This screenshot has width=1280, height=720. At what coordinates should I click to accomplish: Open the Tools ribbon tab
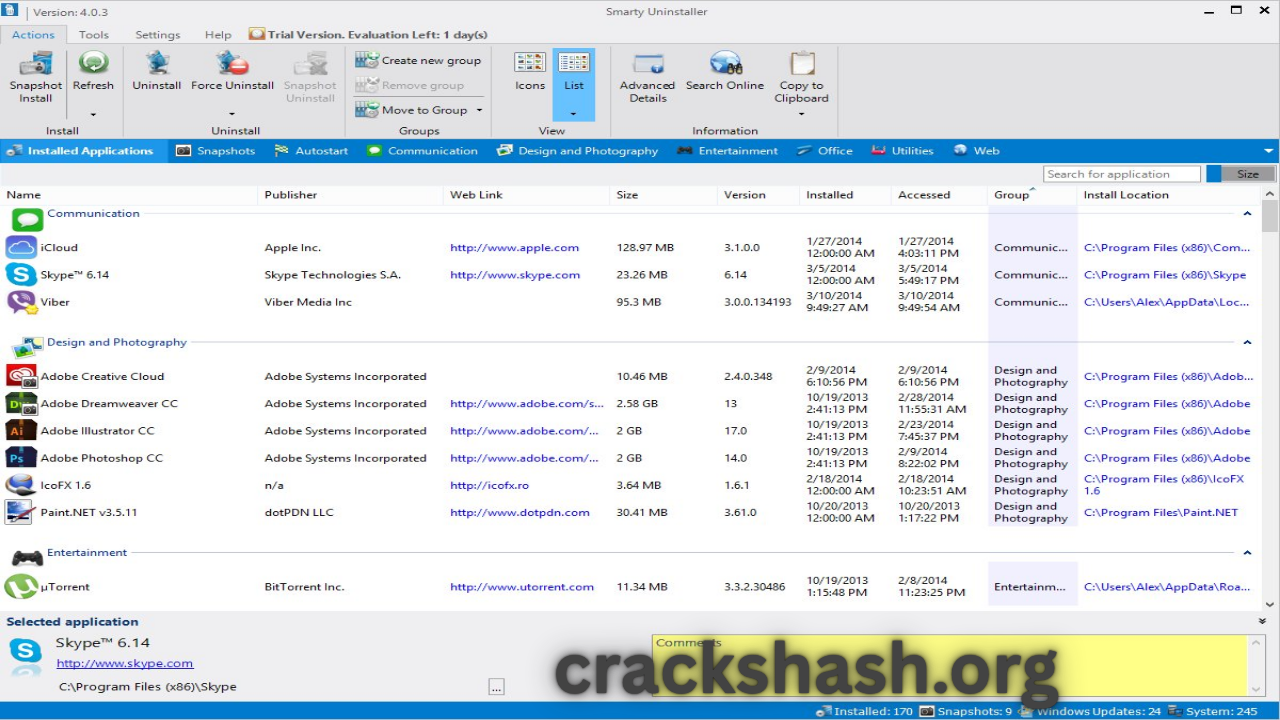94,34
